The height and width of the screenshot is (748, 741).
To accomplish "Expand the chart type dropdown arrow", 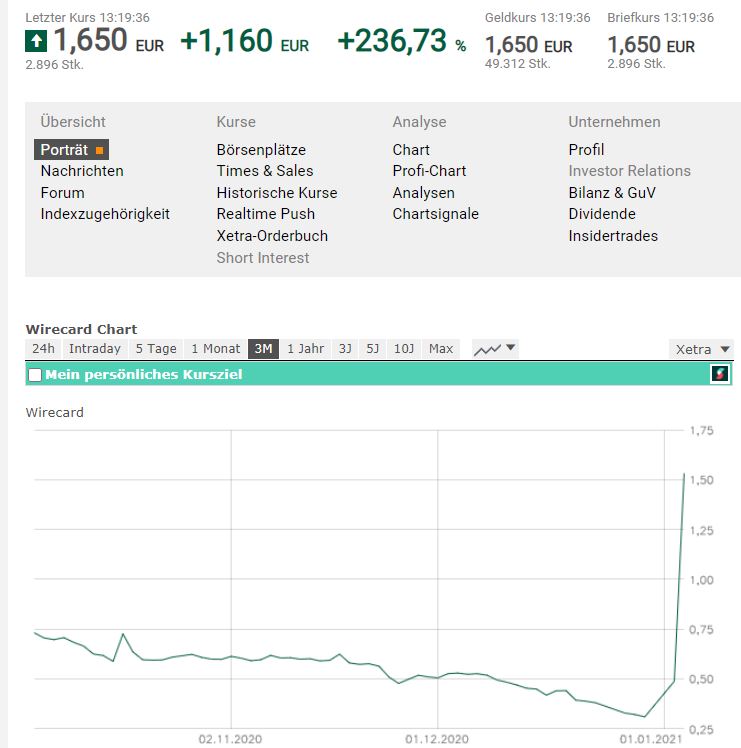I will click(511, 348).
